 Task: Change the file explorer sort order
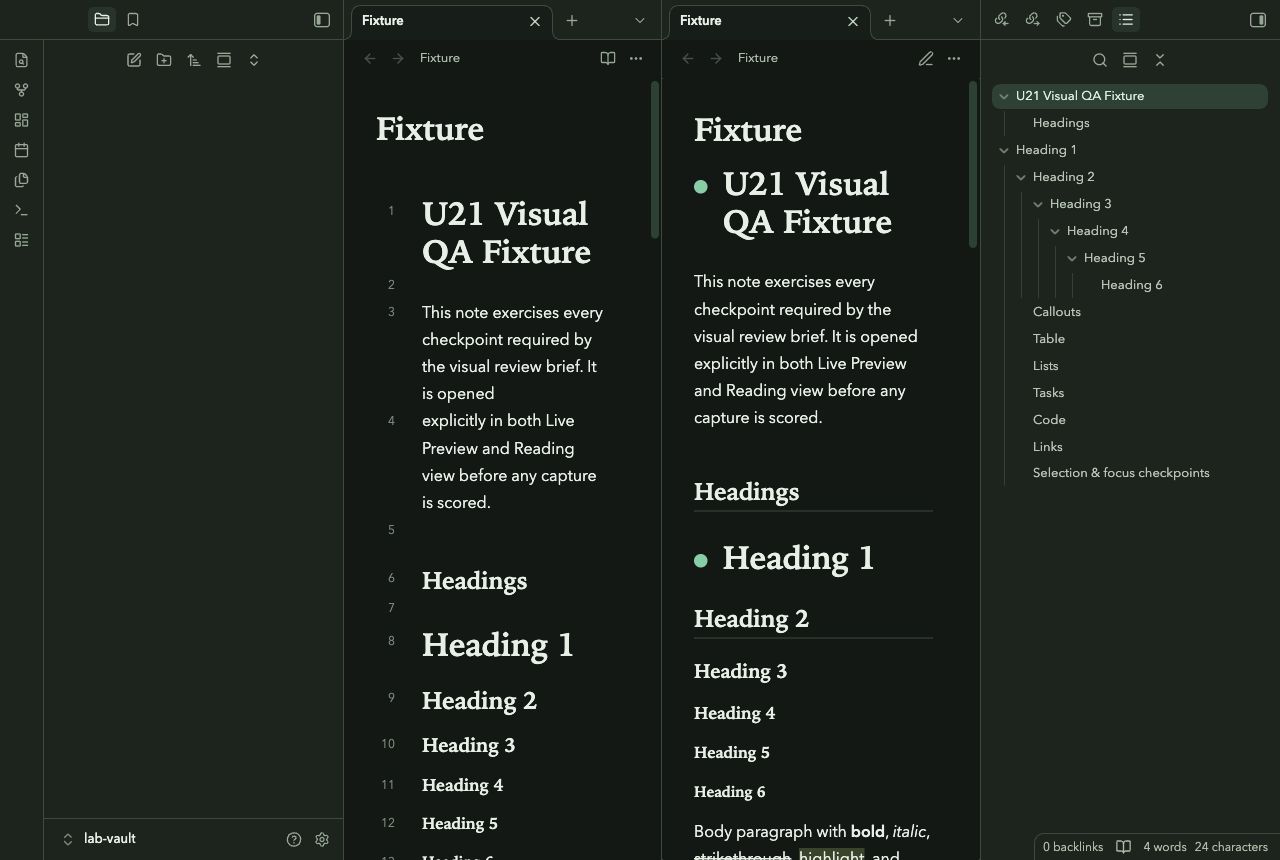point(194,60)
